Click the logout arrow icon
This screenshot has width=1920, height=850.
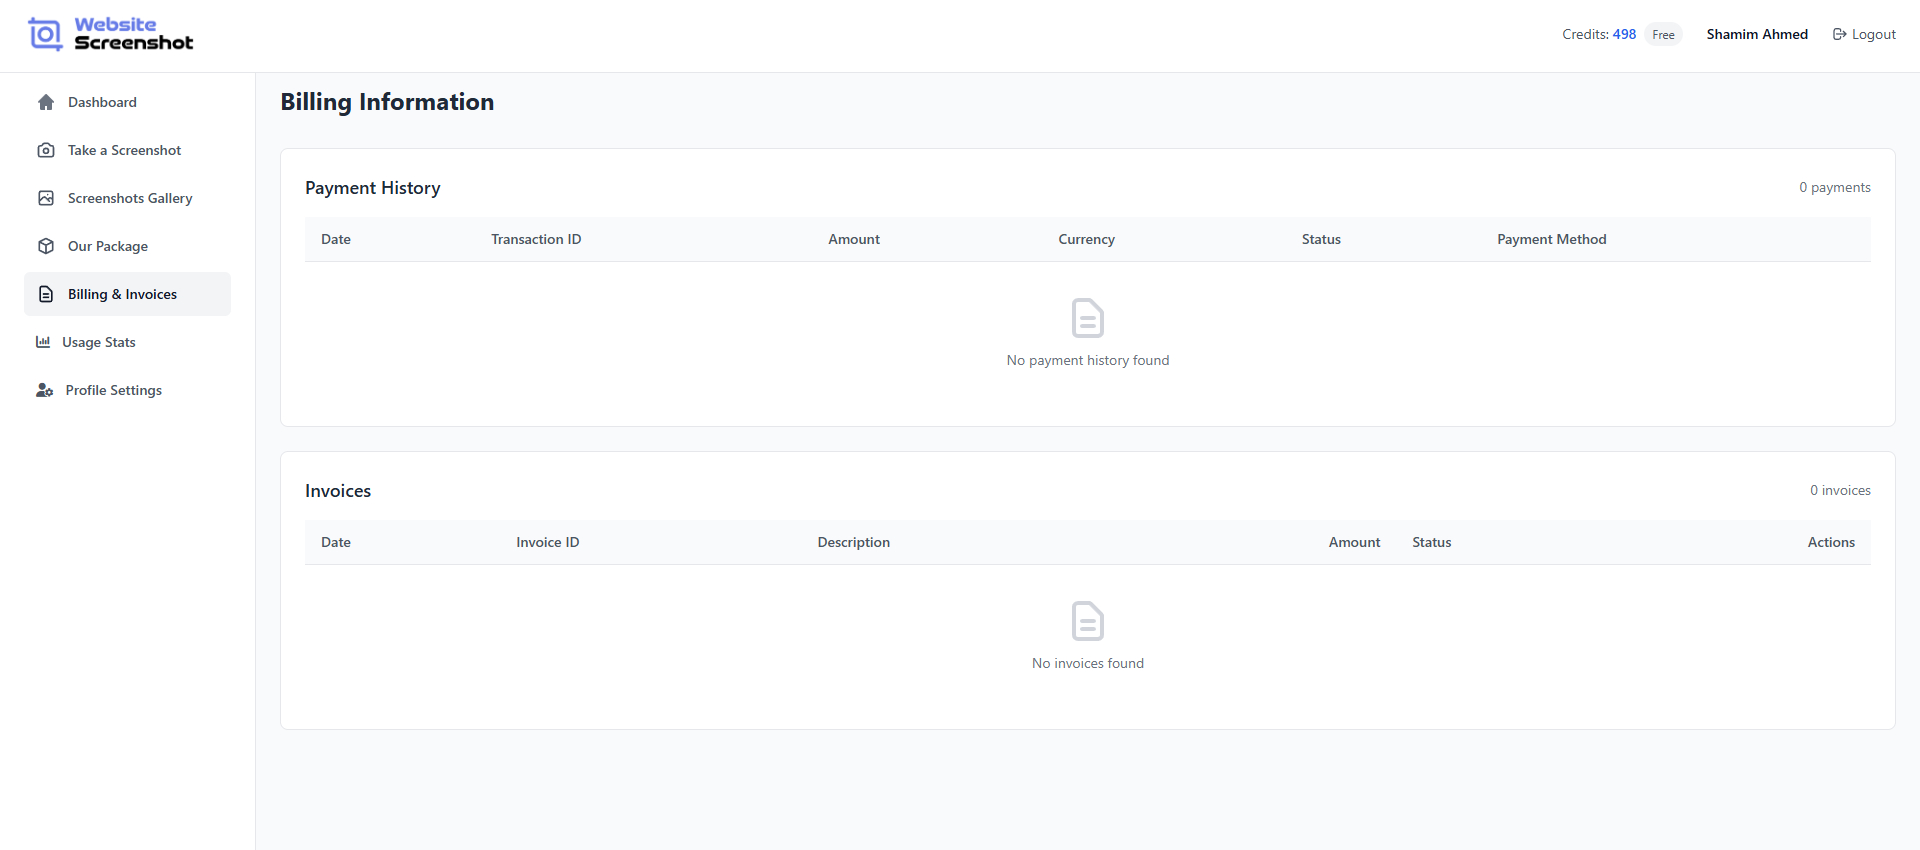[x=1839, y=34]
